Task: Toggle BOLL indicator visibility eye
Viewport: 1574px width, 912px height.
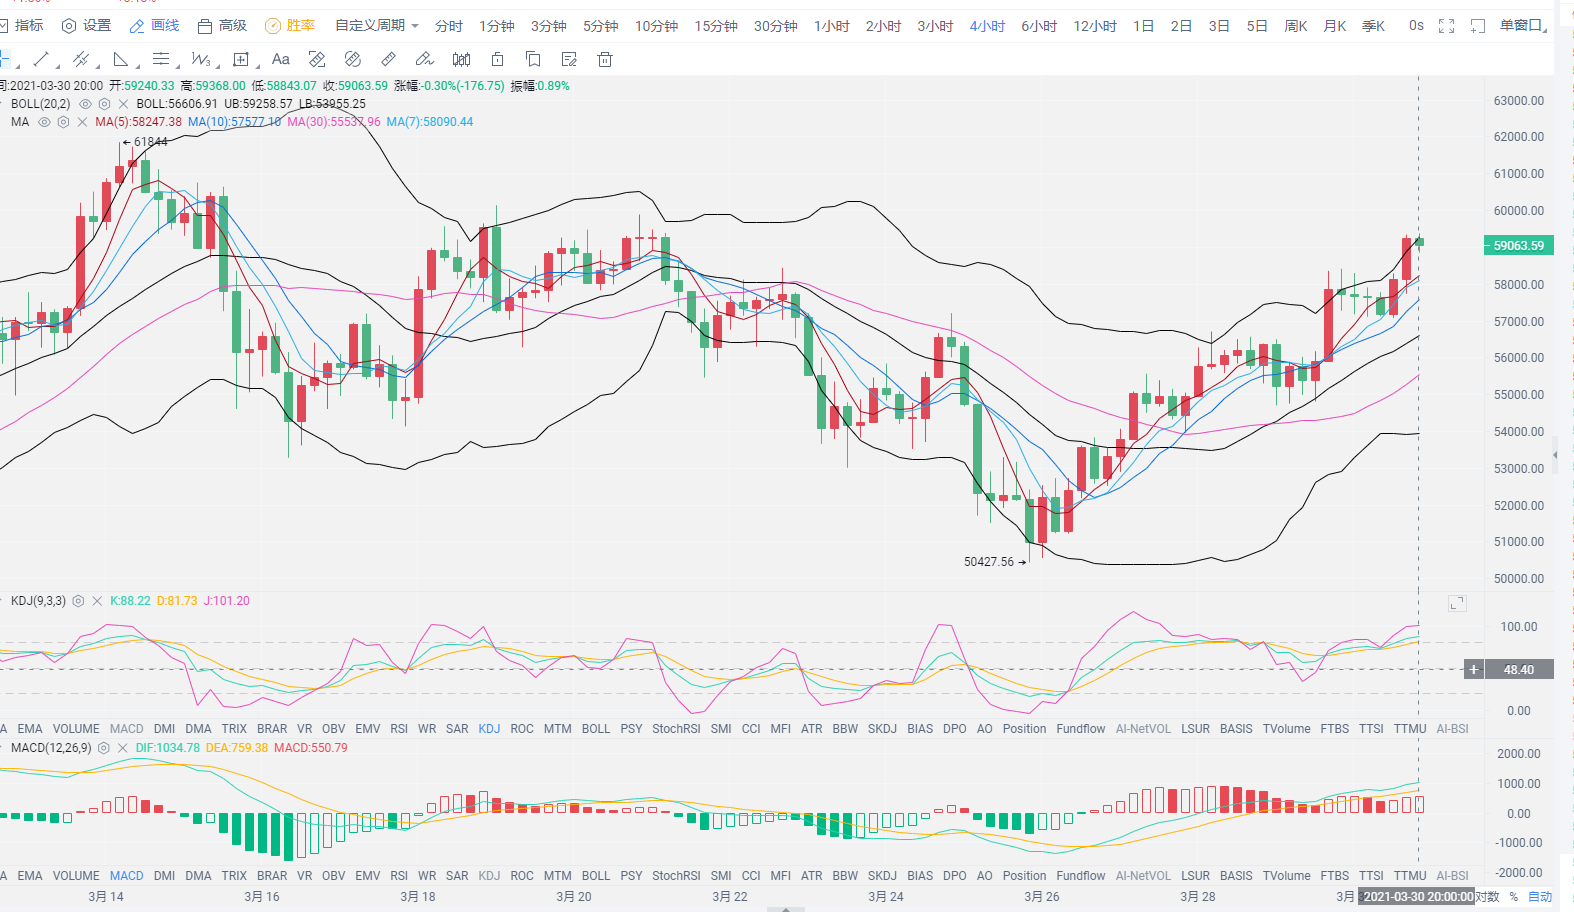Action: (85, 104)
